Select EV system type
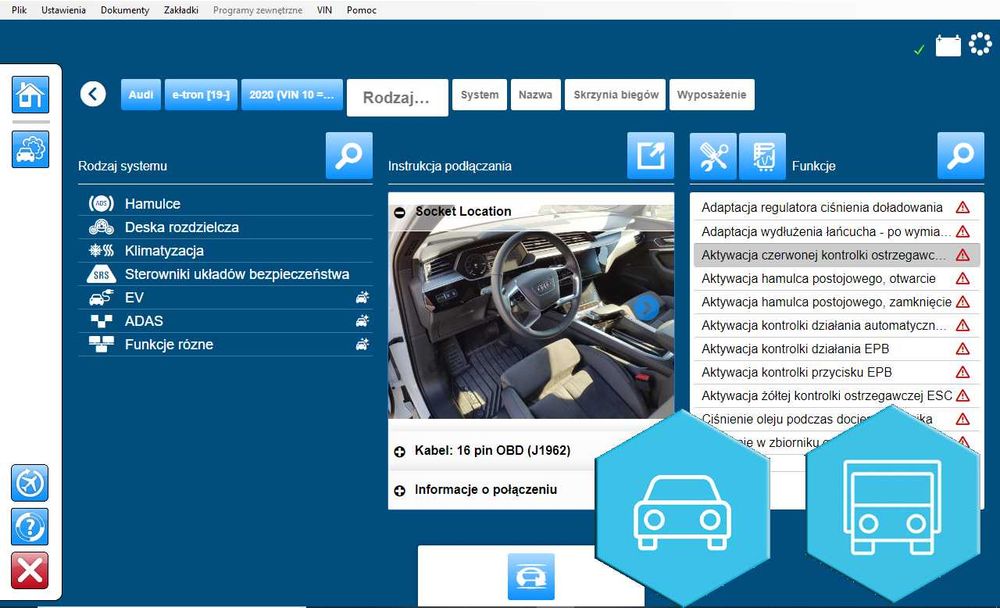The height and width of the screenshot is (608, 1000). tap(226, 298)
